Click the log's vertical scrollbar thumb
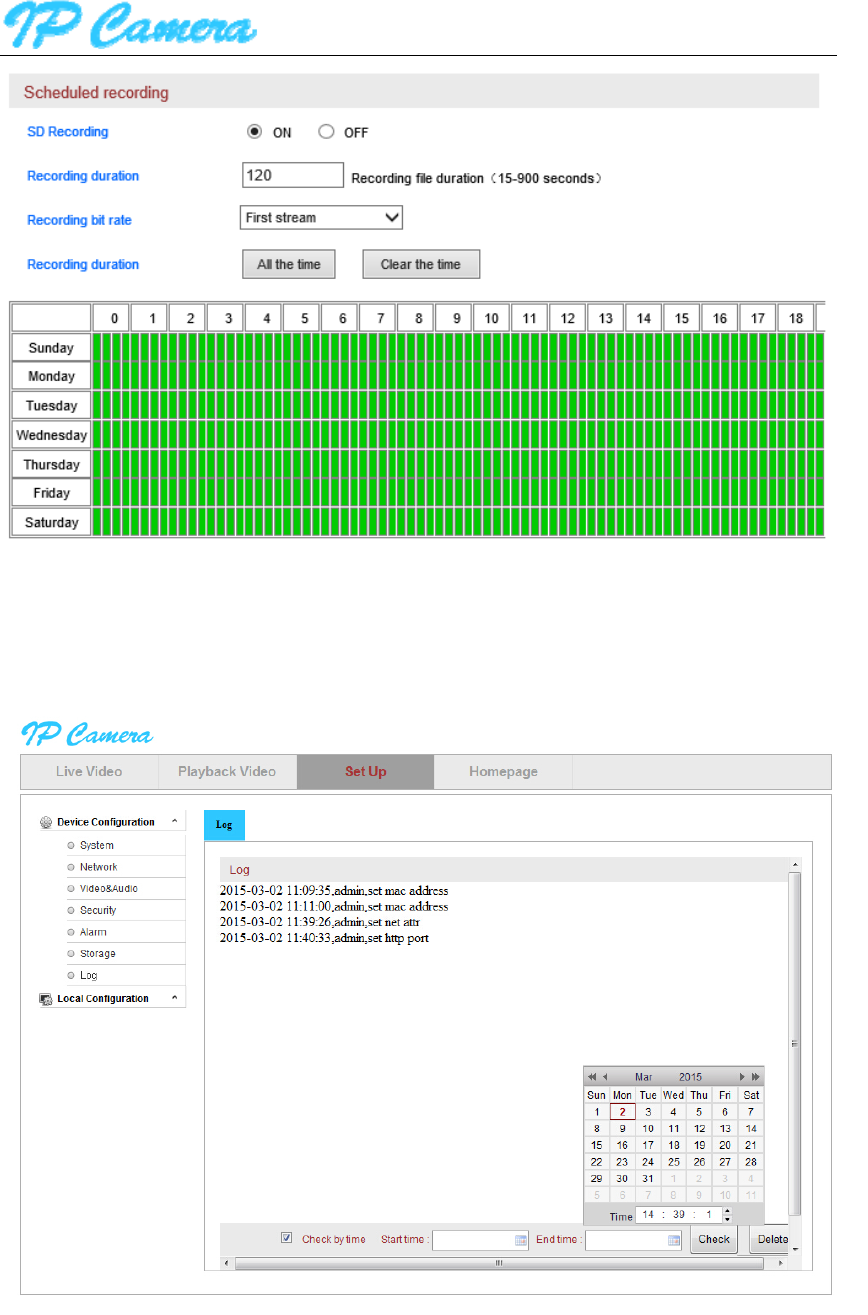 [x=795, y=1044]
